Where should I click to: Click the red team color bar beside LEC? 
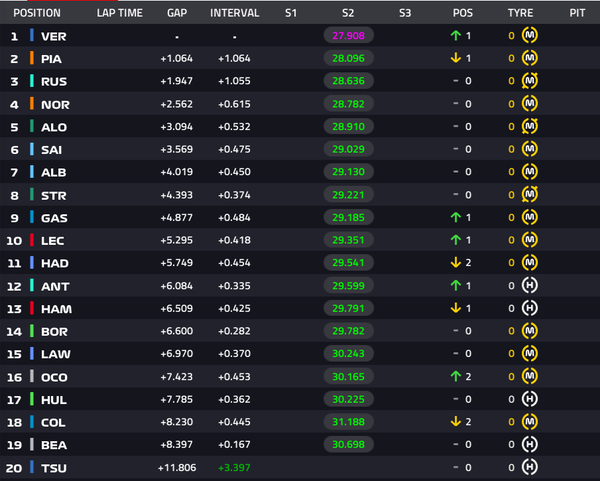(32, 240)
